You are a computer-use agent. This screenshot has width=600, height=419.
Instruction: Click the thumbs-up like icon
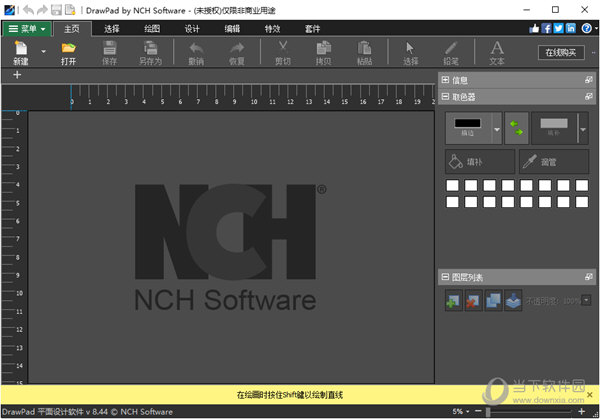tap(534, 28)
